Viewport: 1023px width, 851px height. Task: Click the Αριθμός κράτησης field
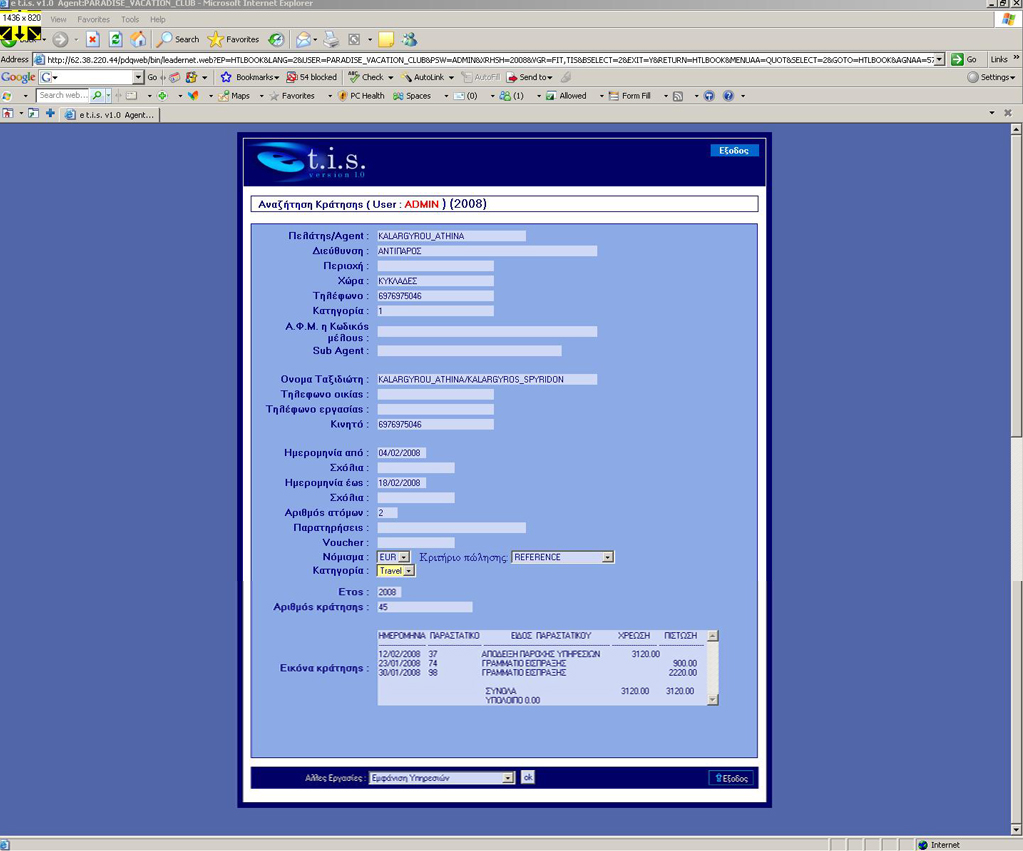pyautogui.click(x=425, y=607)
